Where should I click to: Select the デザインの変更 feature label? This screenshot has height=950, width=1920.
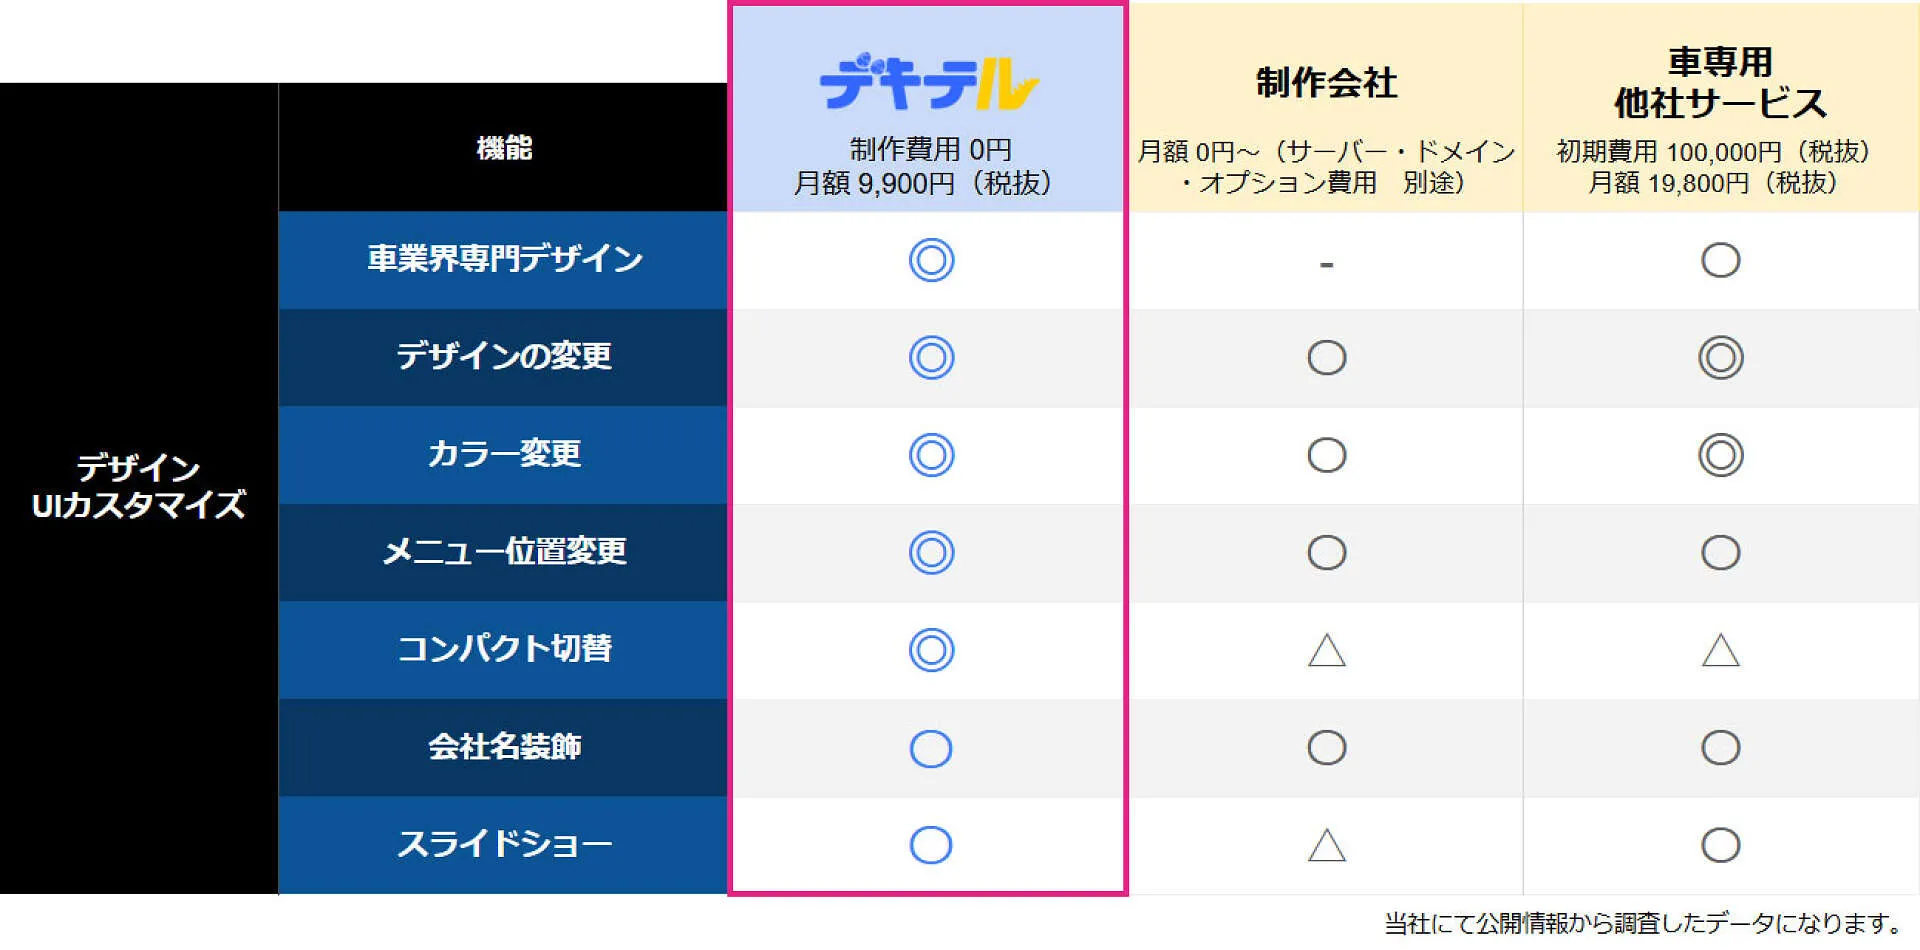tap(504, 356)
